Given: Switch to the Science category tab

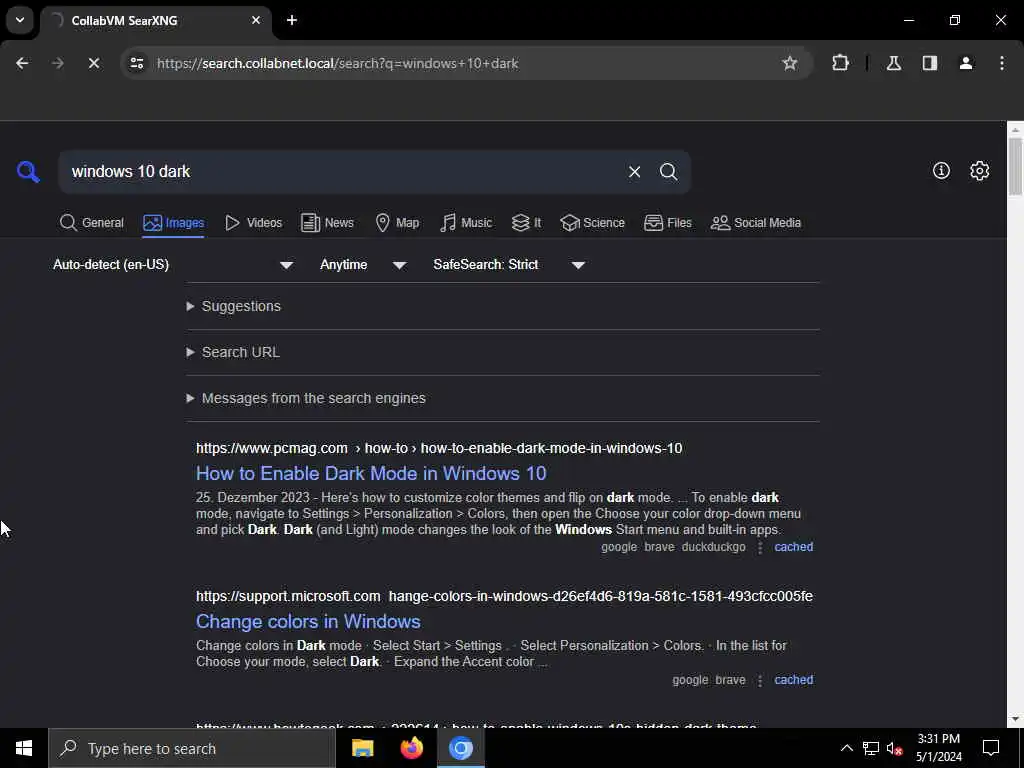Looking at the screenshot, I should (x=593, y=223).
